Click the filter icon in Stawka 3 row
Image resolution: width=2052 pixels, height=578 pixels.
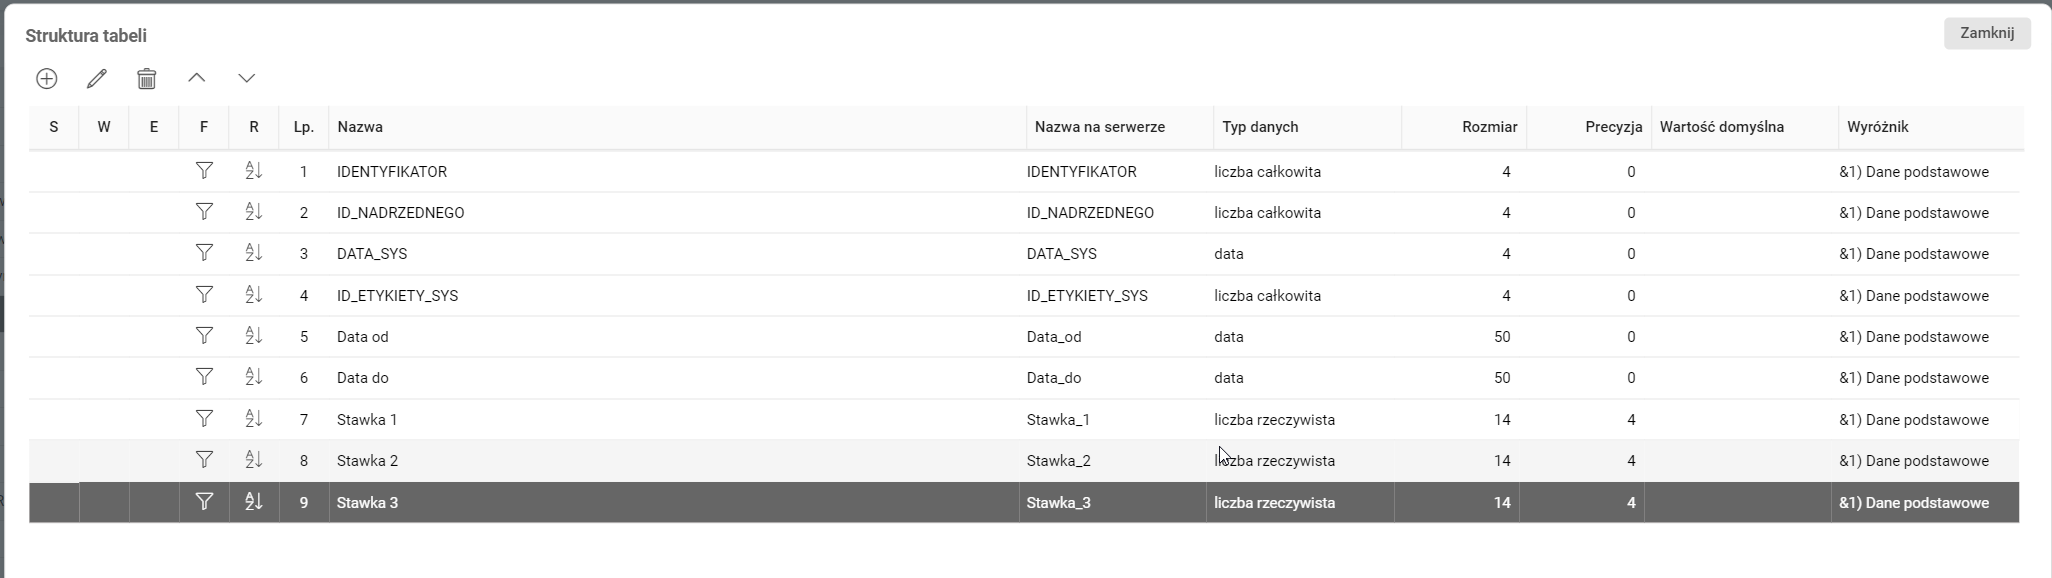tap(204, 502)
